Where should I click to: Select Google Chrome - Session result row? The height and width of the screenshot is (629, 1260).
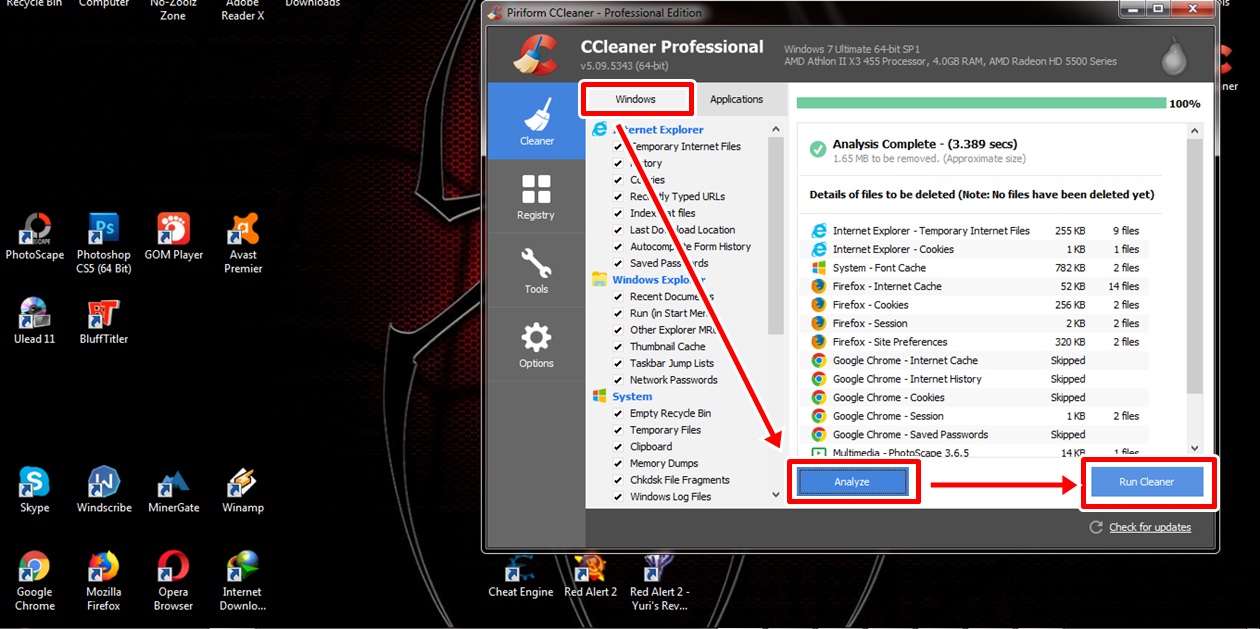(978, 416)
